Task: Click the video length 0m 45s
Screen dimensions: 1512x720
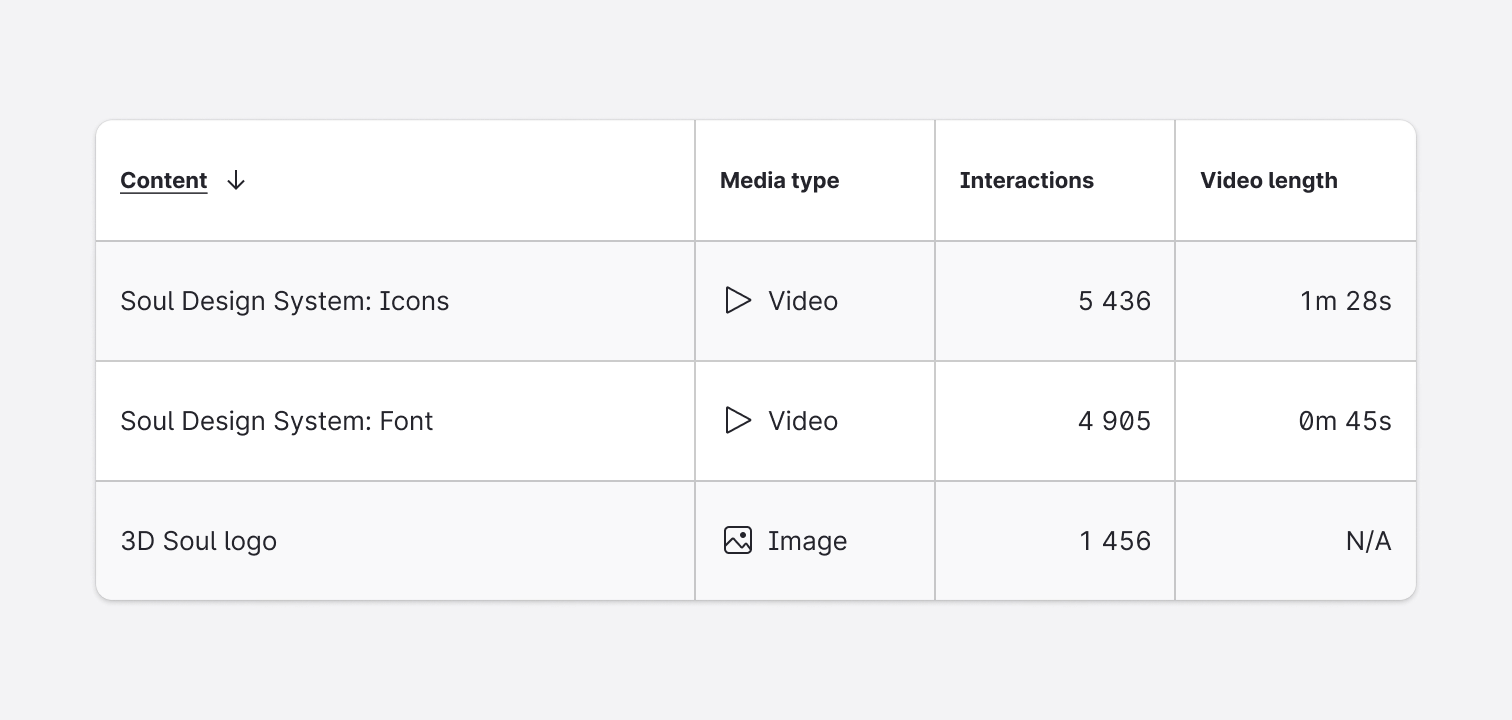Action: click(1344, 420)
